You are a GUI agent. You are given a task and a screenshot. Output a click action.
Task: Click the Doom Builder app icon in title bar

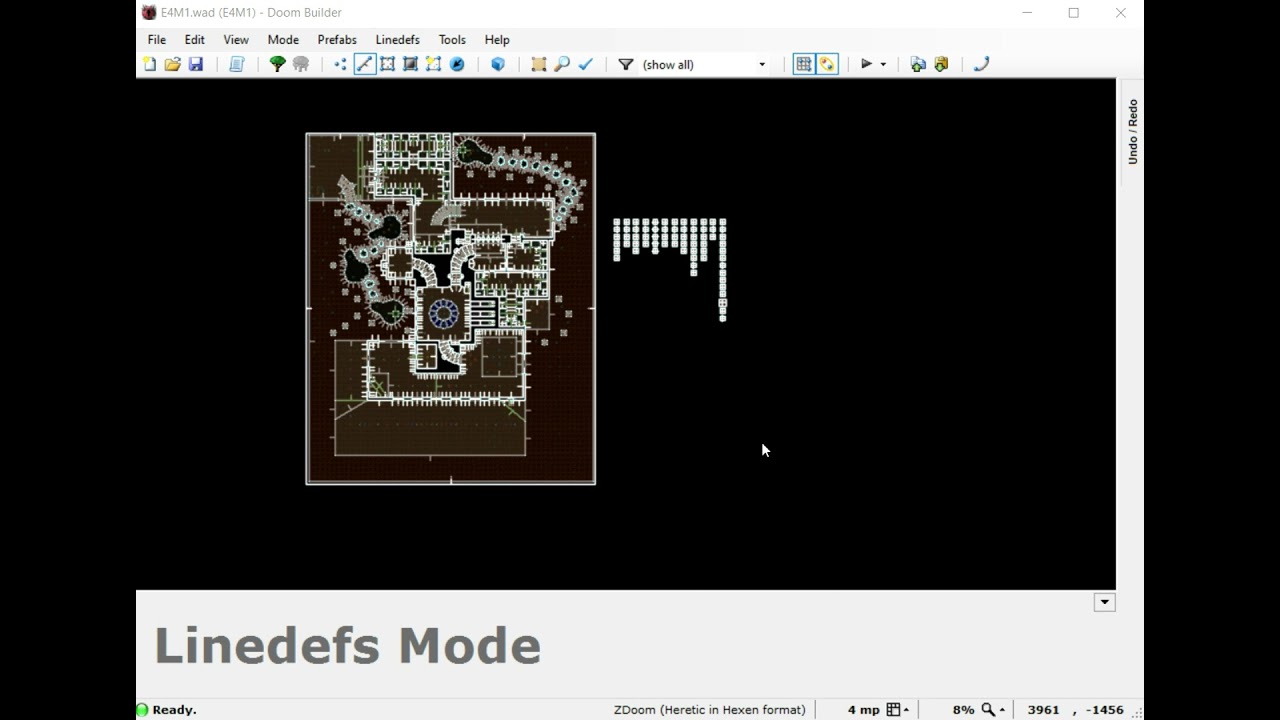tap(149, 13)
